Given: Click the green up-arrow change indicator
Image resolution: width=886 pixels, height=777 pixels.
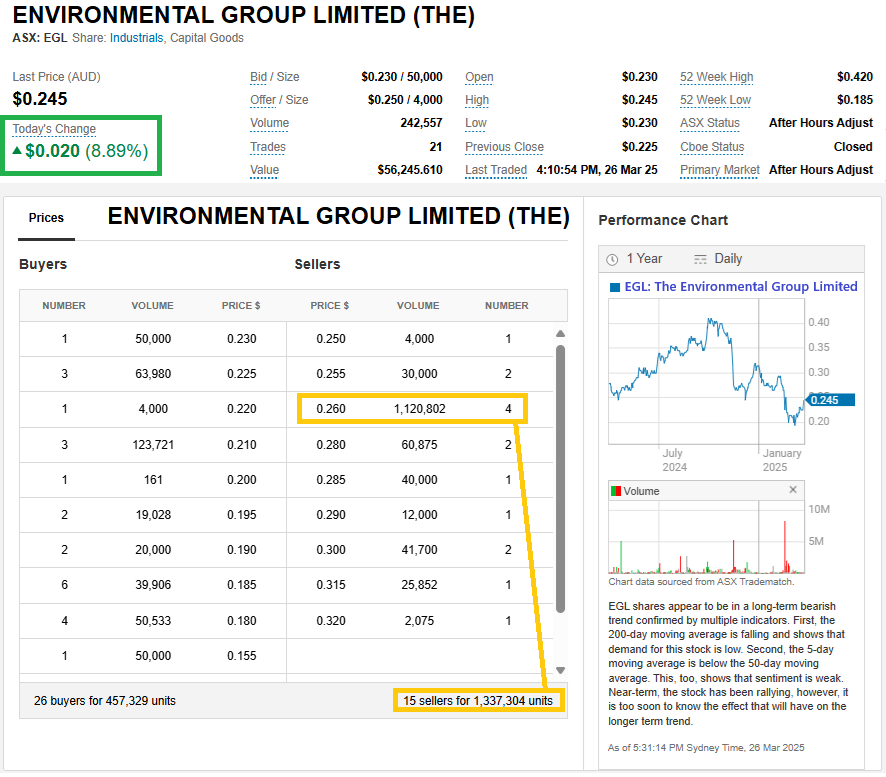Looking at the screenshot, I should click(17, 150).
